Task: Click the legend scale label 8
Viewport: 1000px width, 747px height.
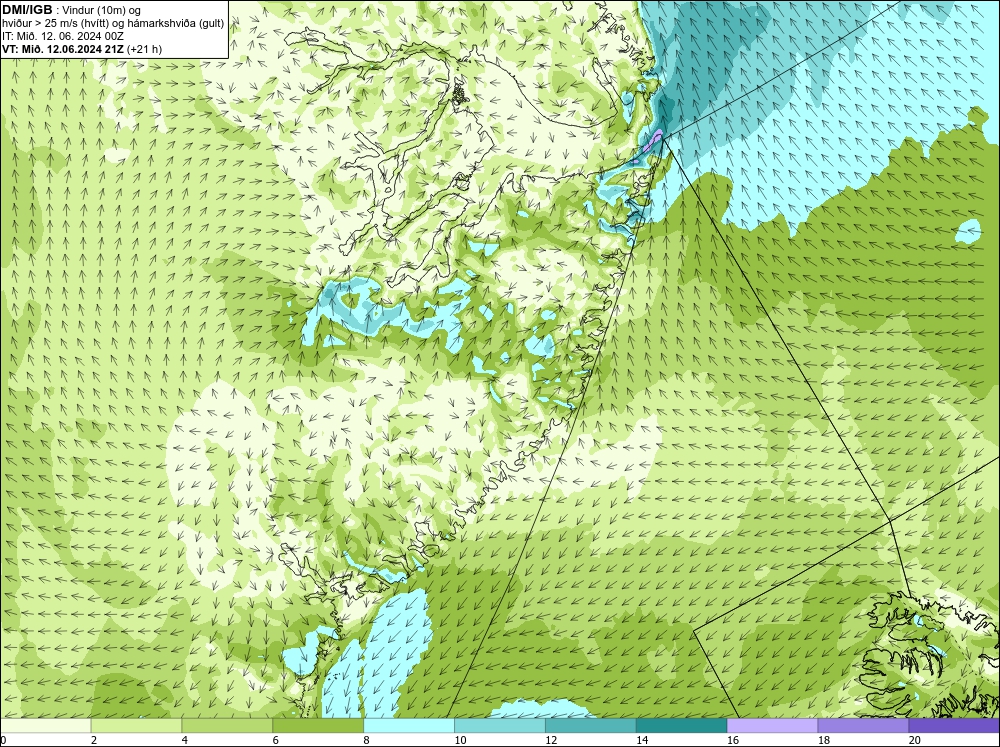Action: 367,740
